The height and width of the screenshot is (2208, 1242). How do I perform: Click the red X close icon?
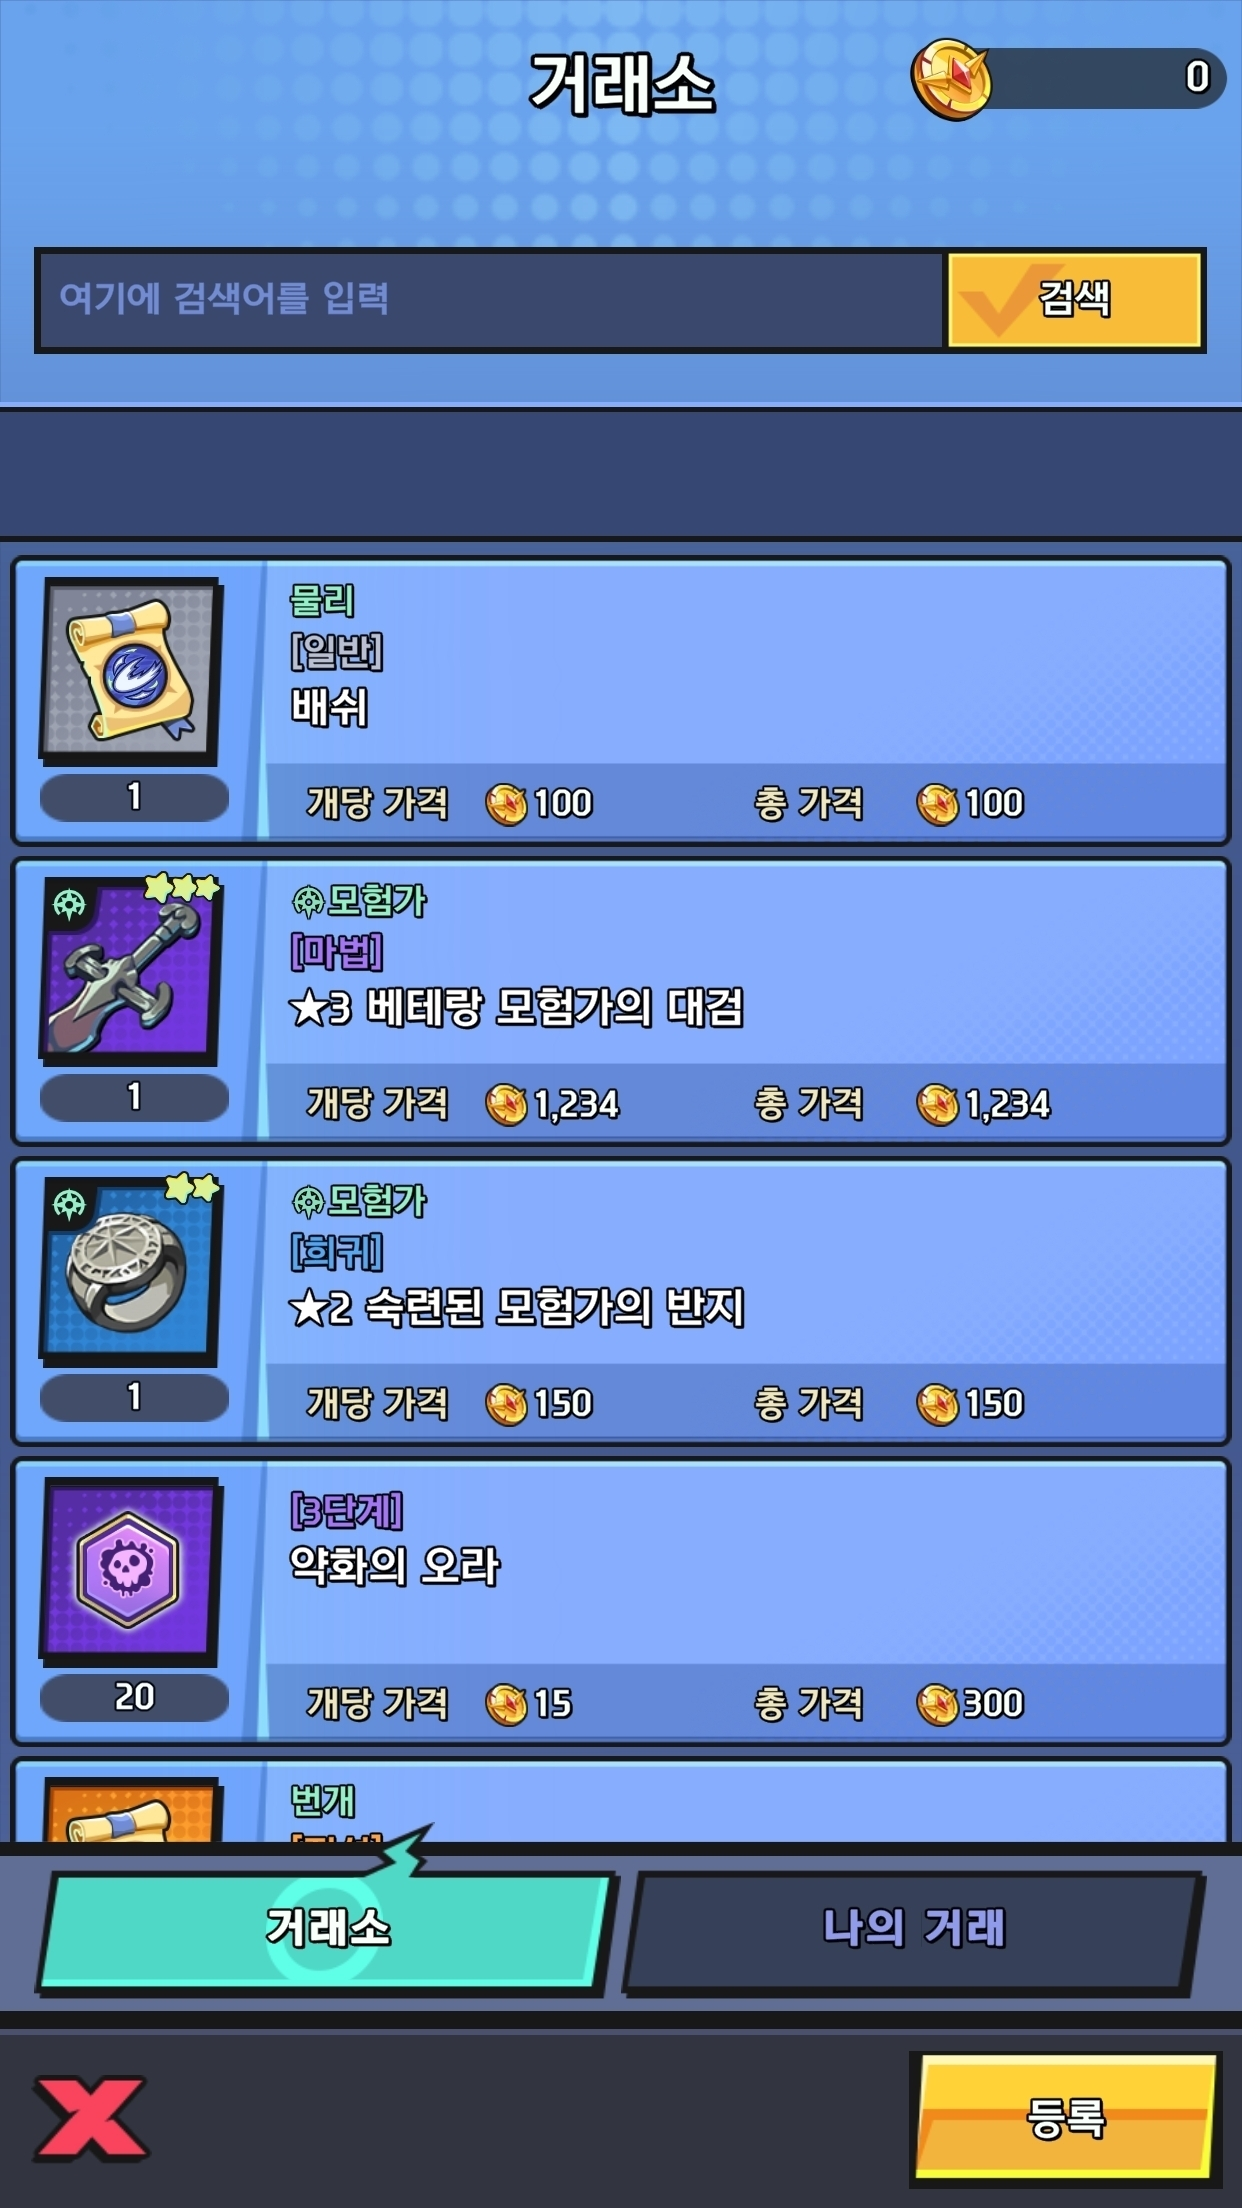pyautogui.click(x=90, y=2118)
